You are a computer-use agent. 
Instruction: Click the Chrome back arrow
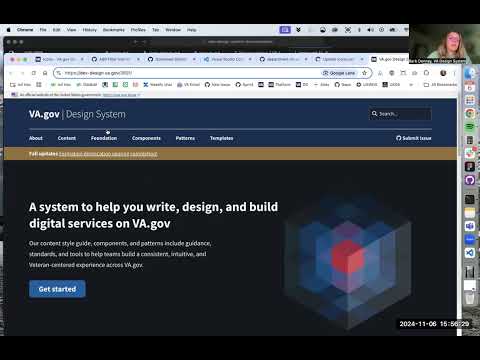click(11, 73)
